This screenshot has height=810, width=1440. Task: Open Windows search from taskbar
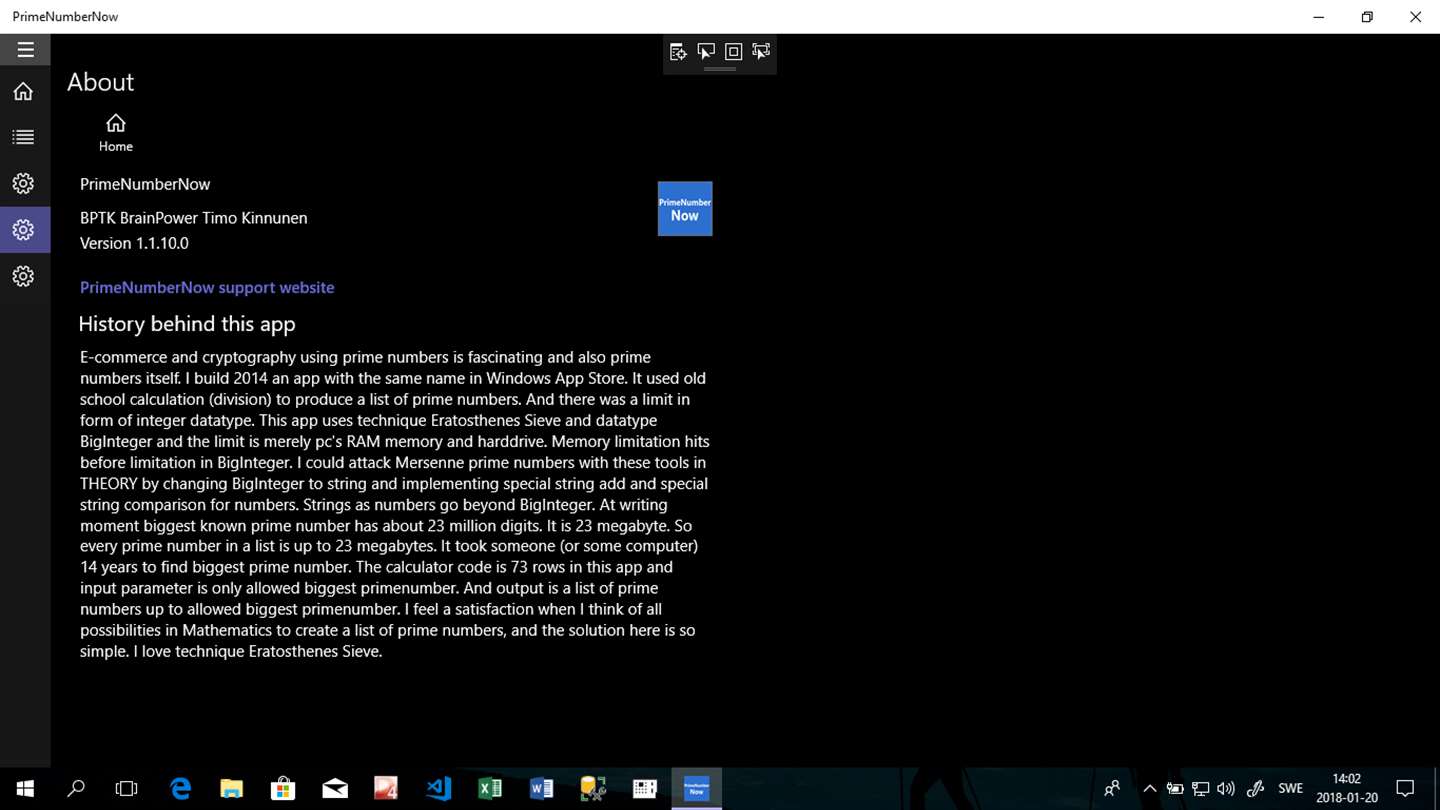point(75,789)
